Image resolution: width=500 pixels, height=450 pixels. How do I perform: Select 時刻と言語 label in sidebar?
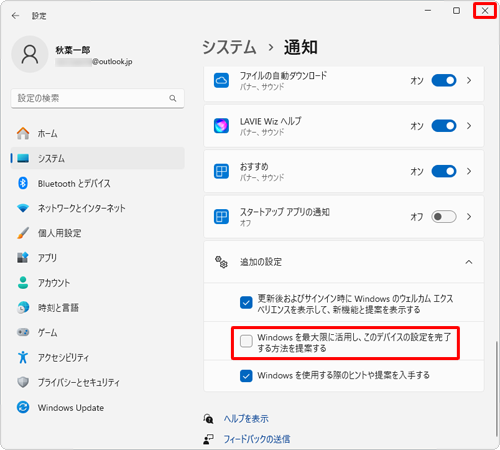(58, 308)
